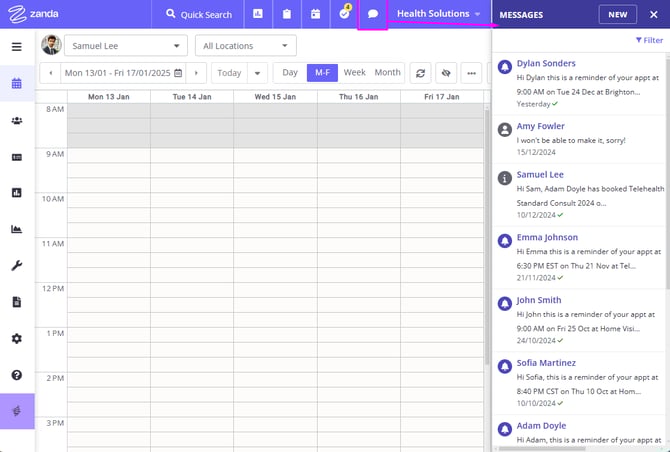Click the NEW message button
Image resolution: width=670 pixels, height=452 pixels.
[618, 15]
